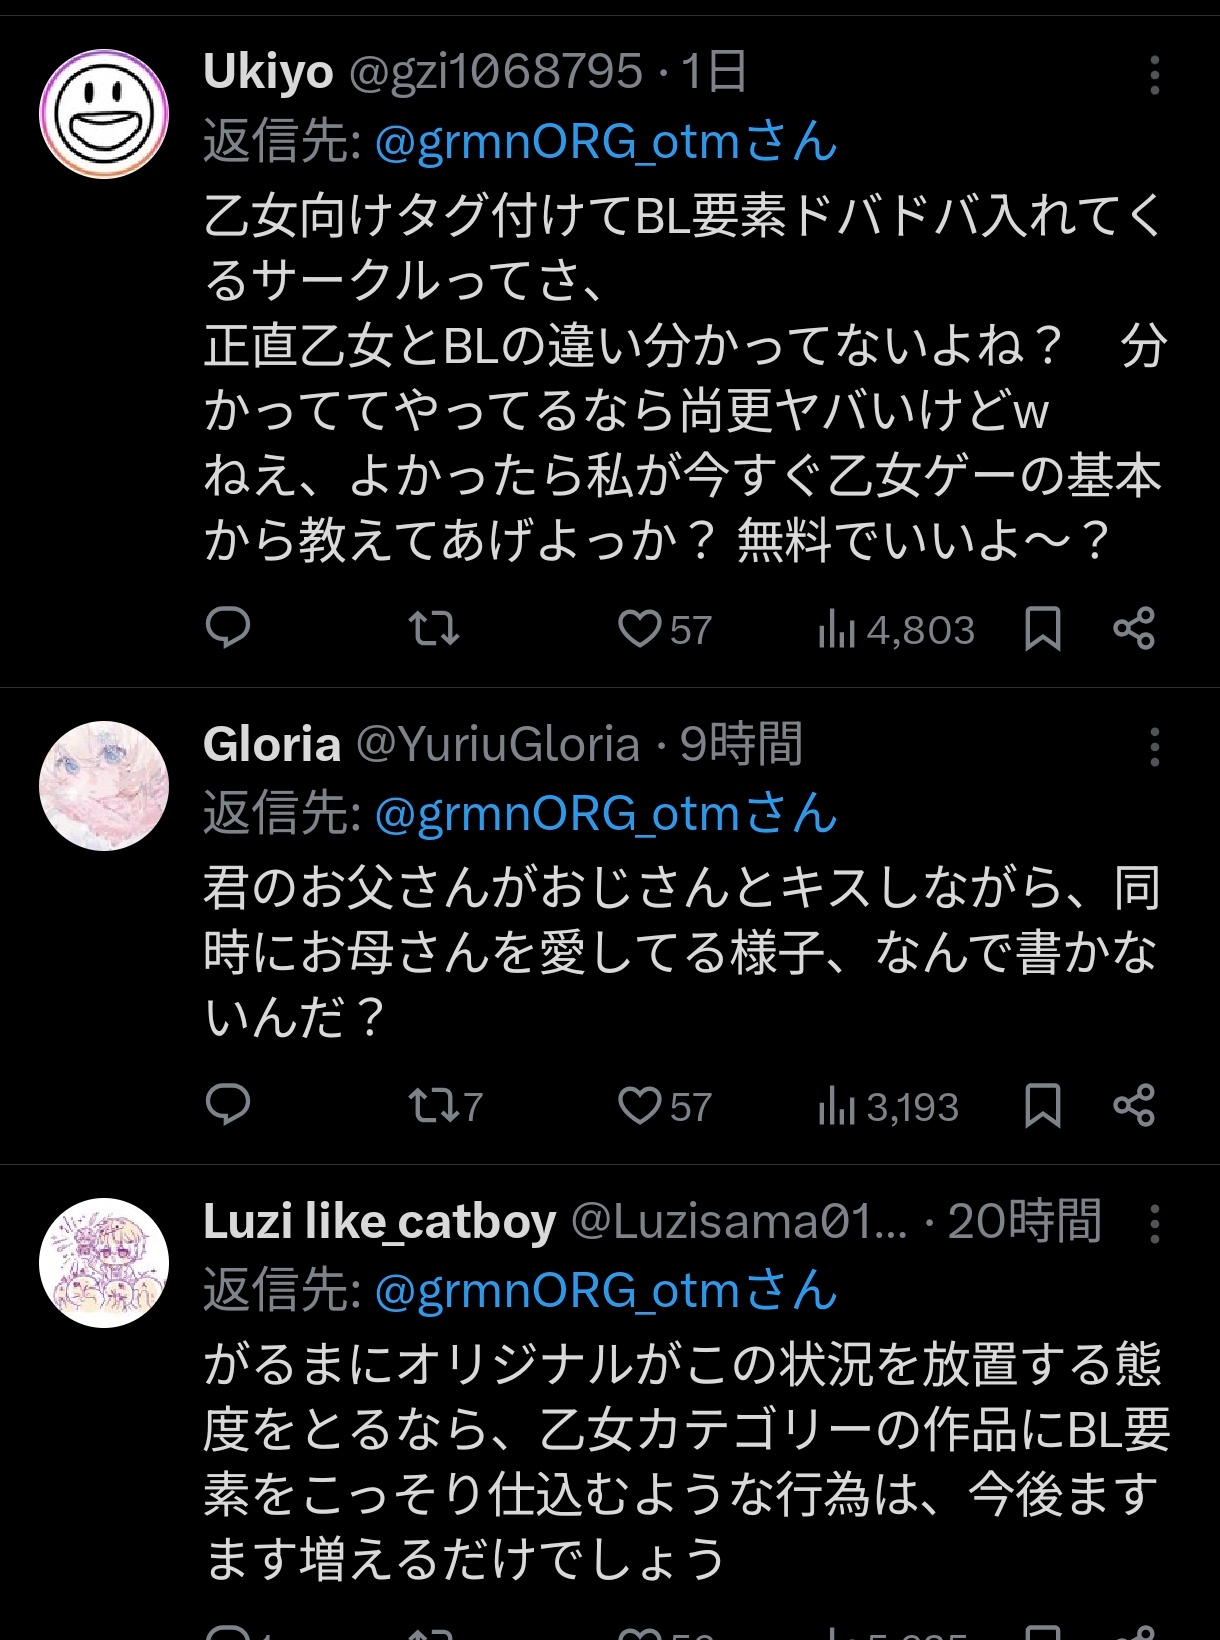The height and width of the screenshot is (1640, 1220).
Task: Like Ukiyo's tweet with 57 likes
Action: 664,629
